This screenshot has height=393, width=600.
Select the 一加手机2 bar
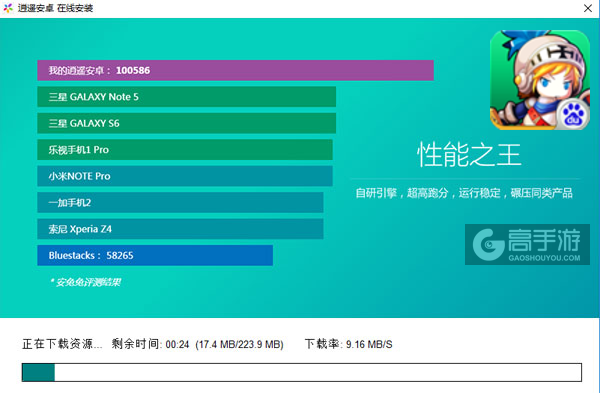click(x=180, y=202)
